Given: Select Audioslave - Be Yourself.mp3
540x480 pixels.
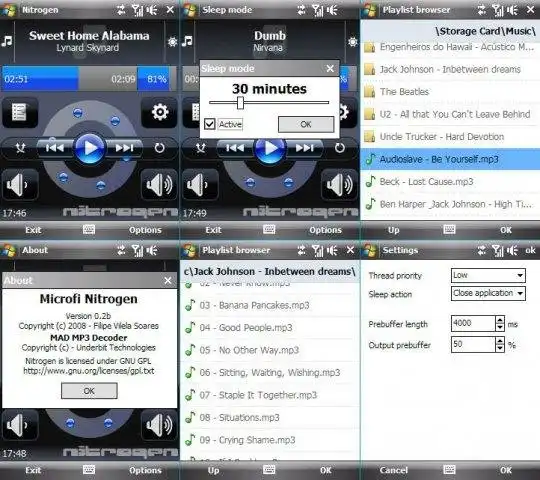Looking at the screenshot, I should [450, 159].
